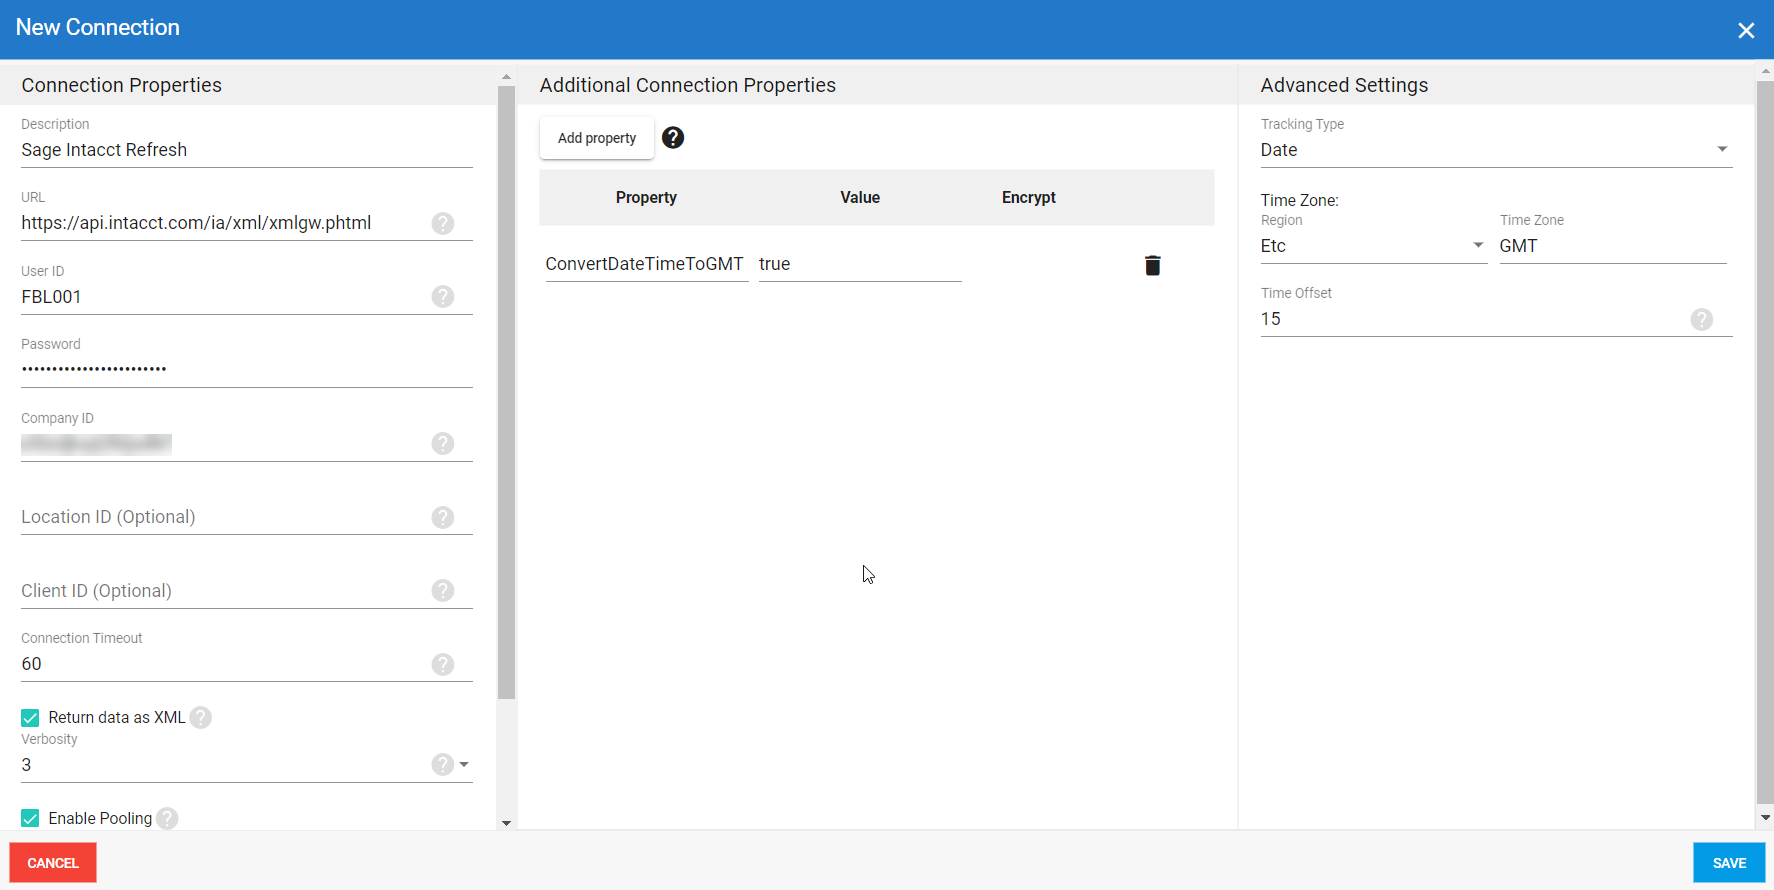Toggle the Enable Pooling checkbox
The height and width of the screenshot is (890, 1774).
coord(31,818)
